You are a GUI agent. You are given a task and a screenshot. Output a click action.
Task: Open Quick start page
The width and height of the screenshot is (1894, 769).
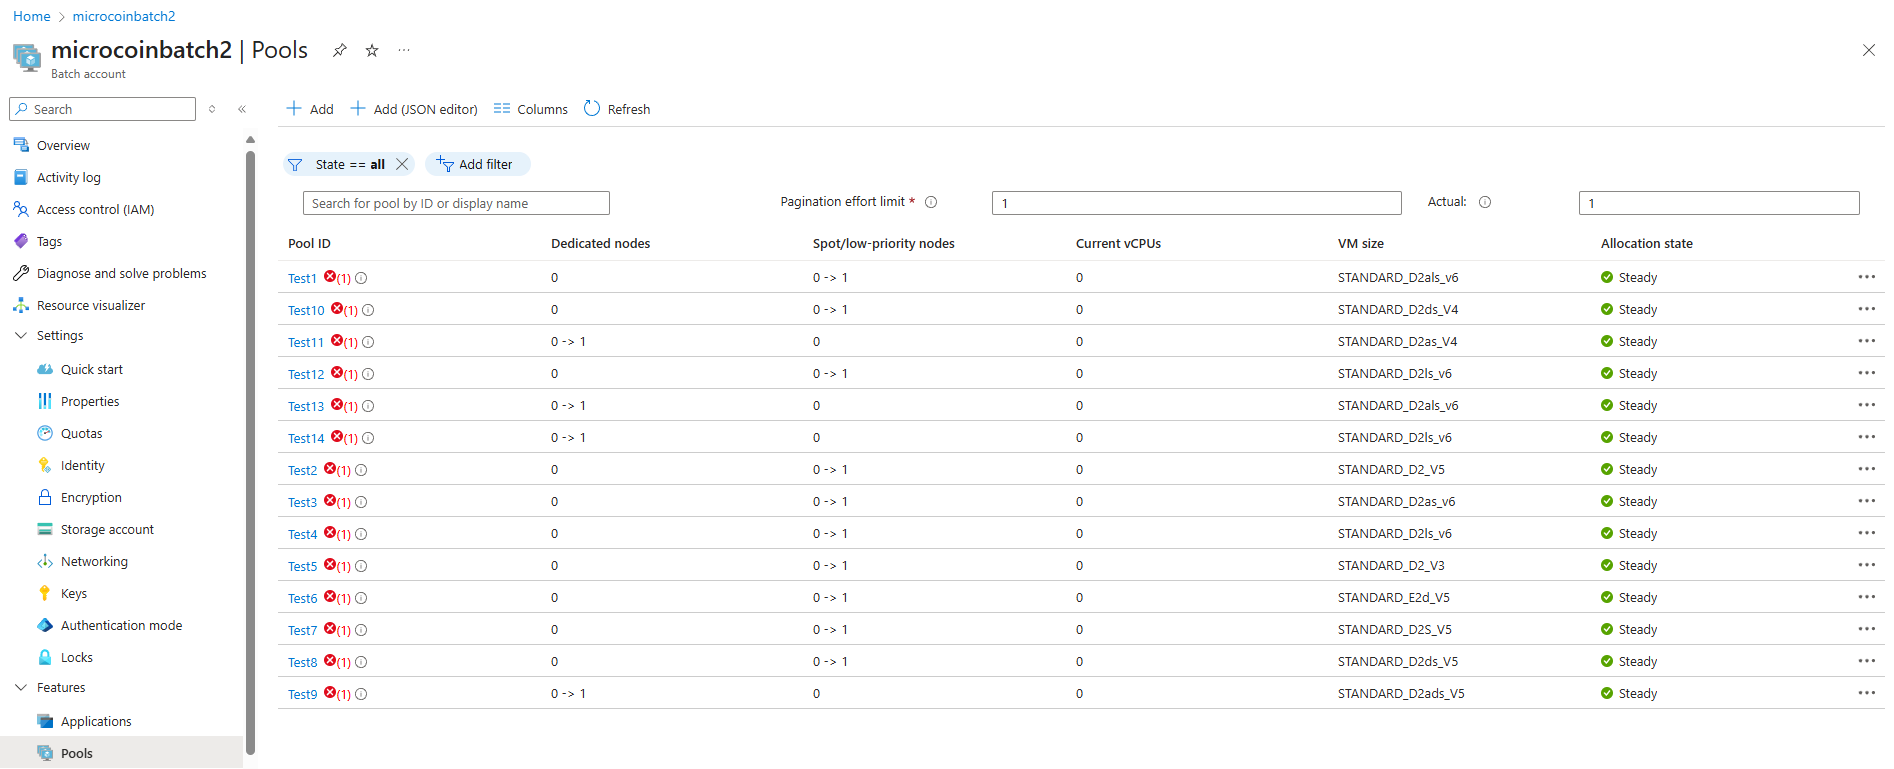point(91,369)
